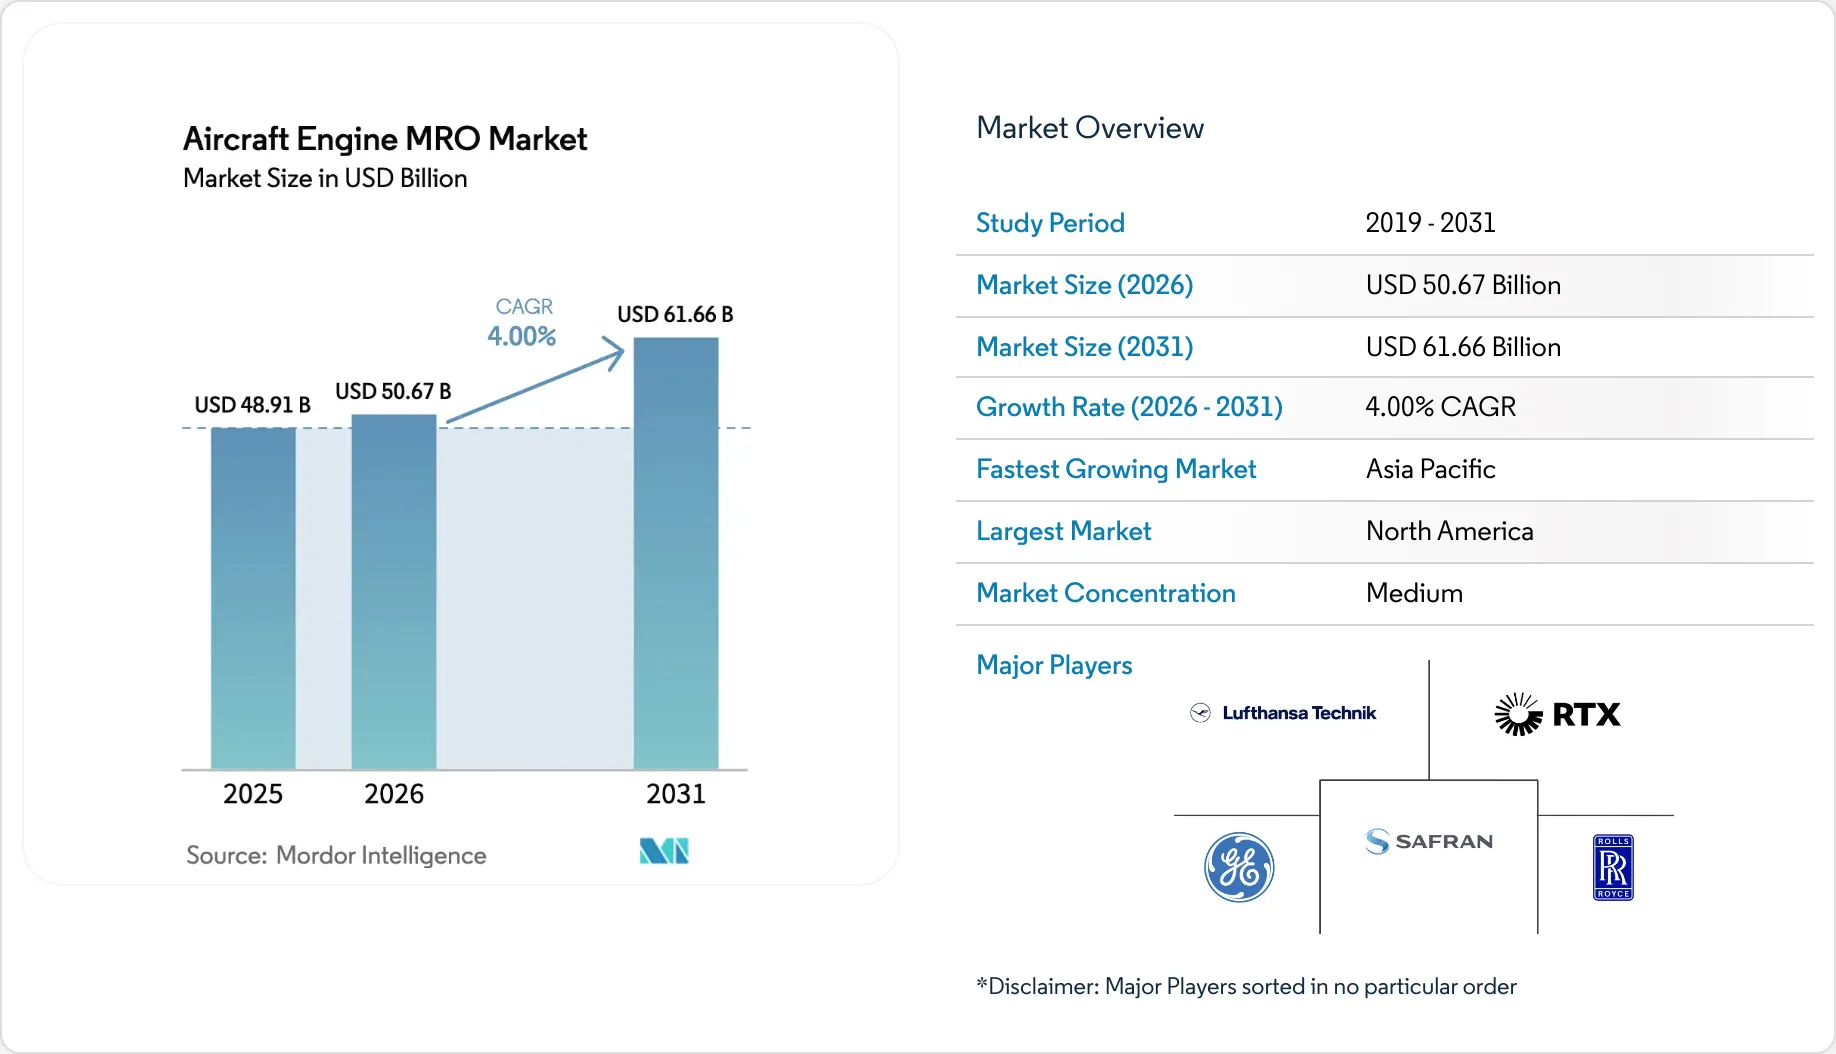Image resolution: width=1836 pixels, height=1054 pixels.
Task: Click the RTX logo
Action: [1557, 714]
